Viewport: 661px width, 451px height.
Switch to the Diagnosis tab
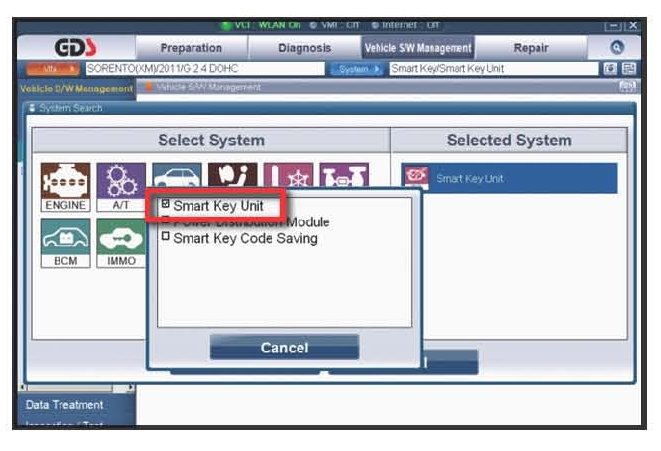tap(305, 48)
